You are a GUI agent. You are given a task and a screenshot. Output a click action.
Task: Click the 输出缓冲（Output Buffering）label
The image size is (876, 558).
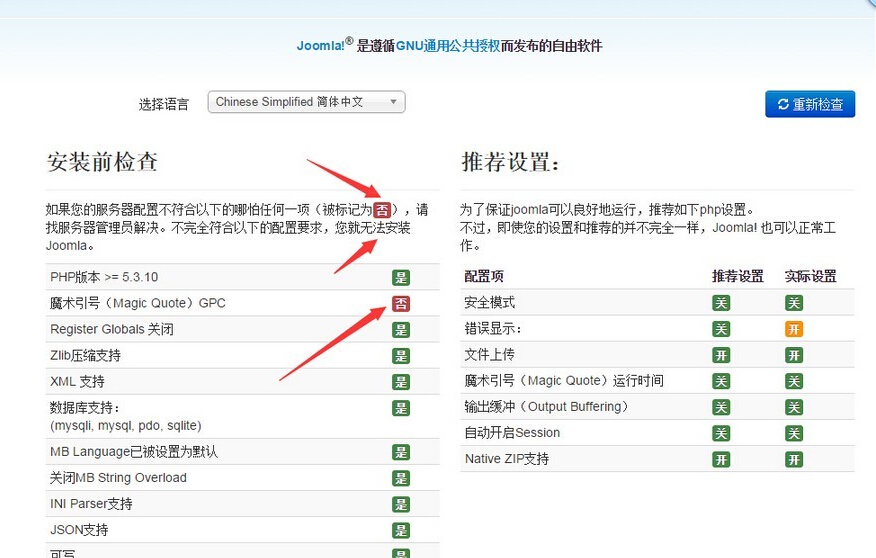[x=548, y=407]
